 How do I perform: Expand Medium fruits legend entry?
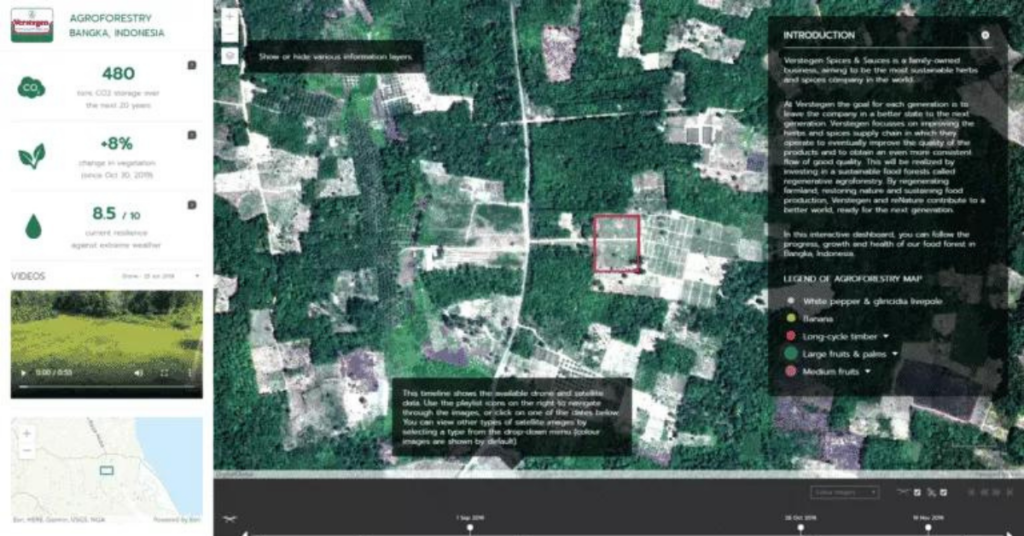tap(868, 371)
